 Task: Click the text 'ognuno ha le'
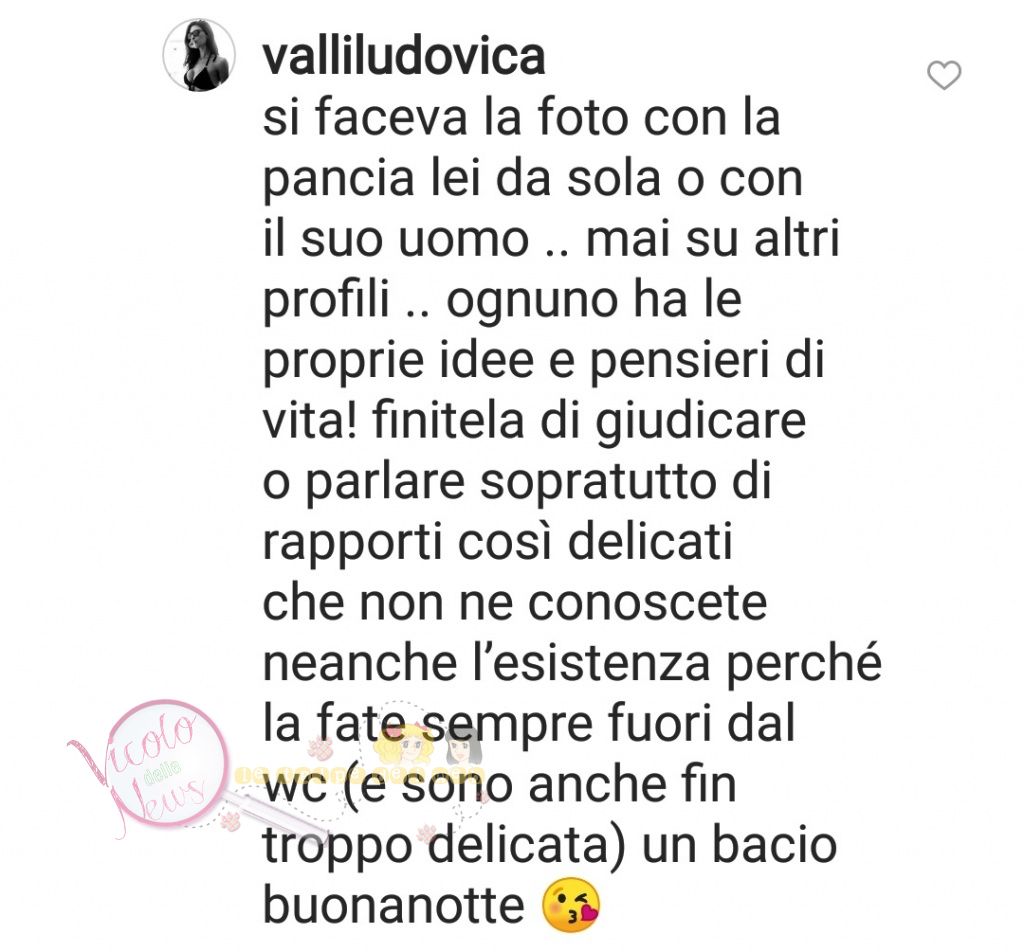click(594, 300)
